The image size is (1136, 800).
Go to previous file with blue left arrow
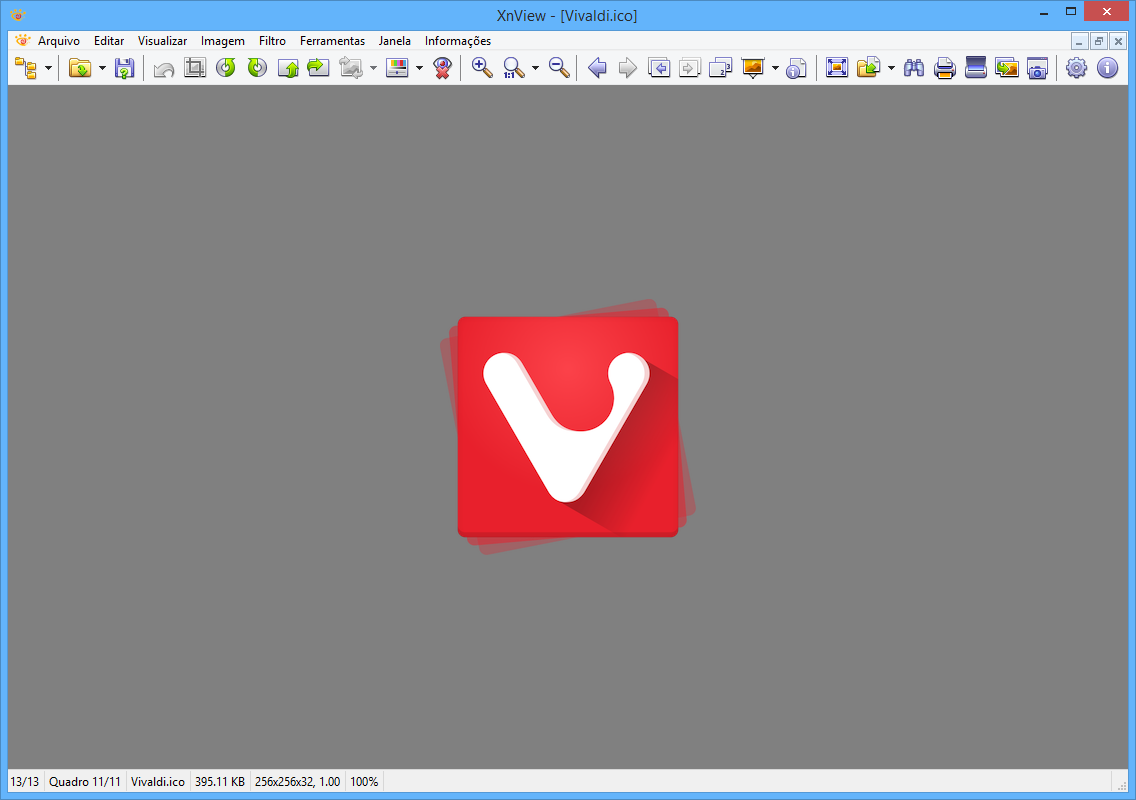pyautogui.click(x=597, y=68)
